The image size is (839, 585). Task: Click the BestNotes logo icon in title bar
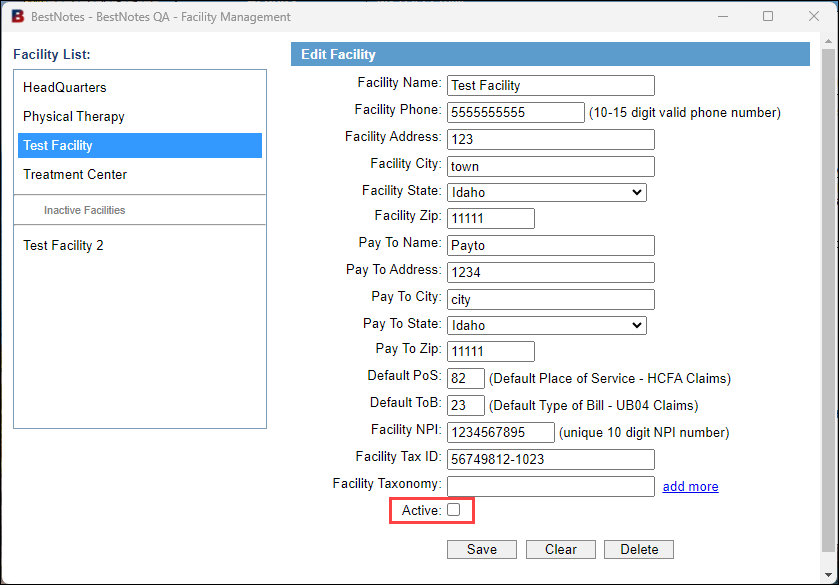click(x=18, y=16)
